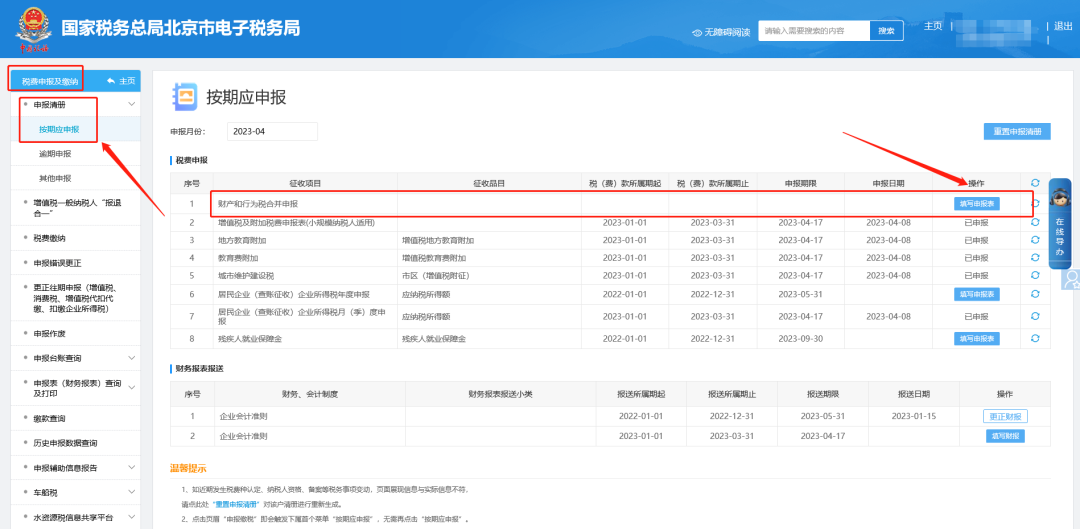Screen dimensions: 1080x529
Task: Refresh the 城市维护建设税 row
Action: pos(1035,275)
